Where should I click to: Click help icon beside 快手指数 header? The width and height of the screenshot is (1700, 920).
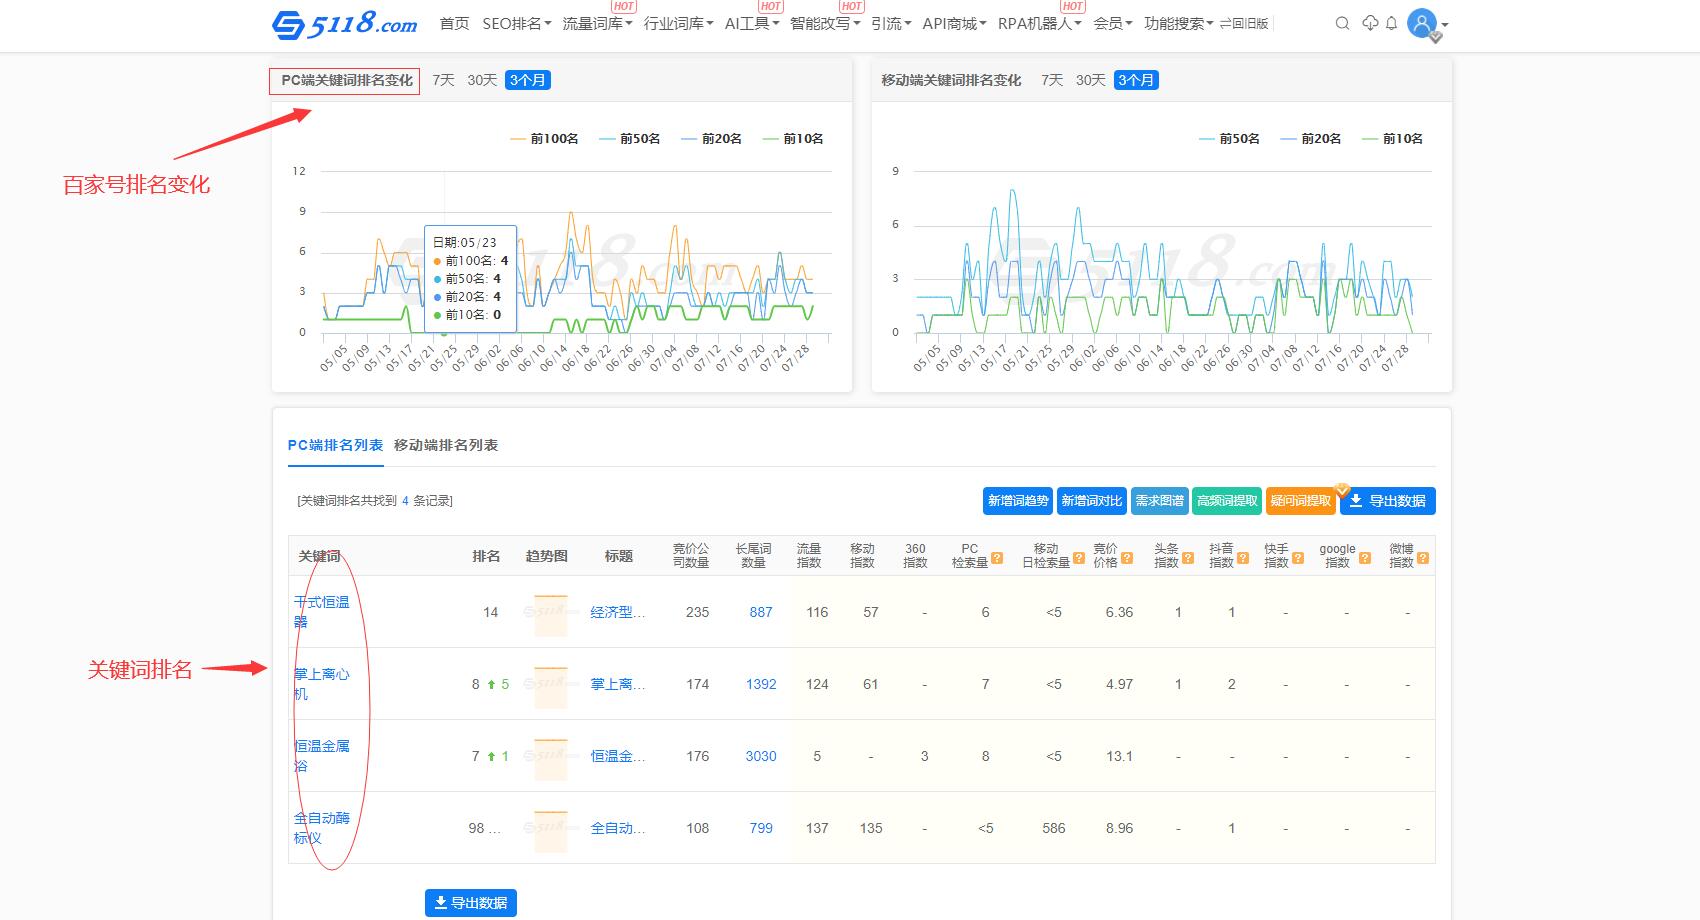[x=1298, y=560]
